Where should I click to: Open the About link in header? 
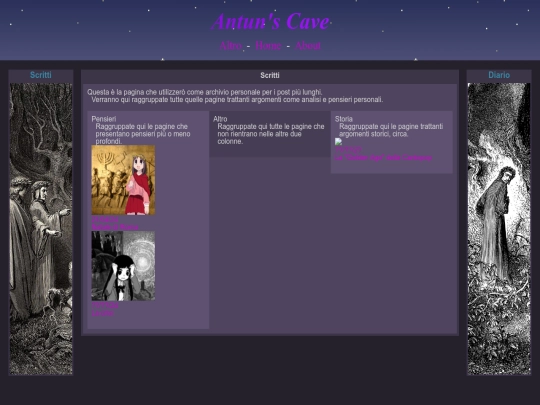coord(308,45)
